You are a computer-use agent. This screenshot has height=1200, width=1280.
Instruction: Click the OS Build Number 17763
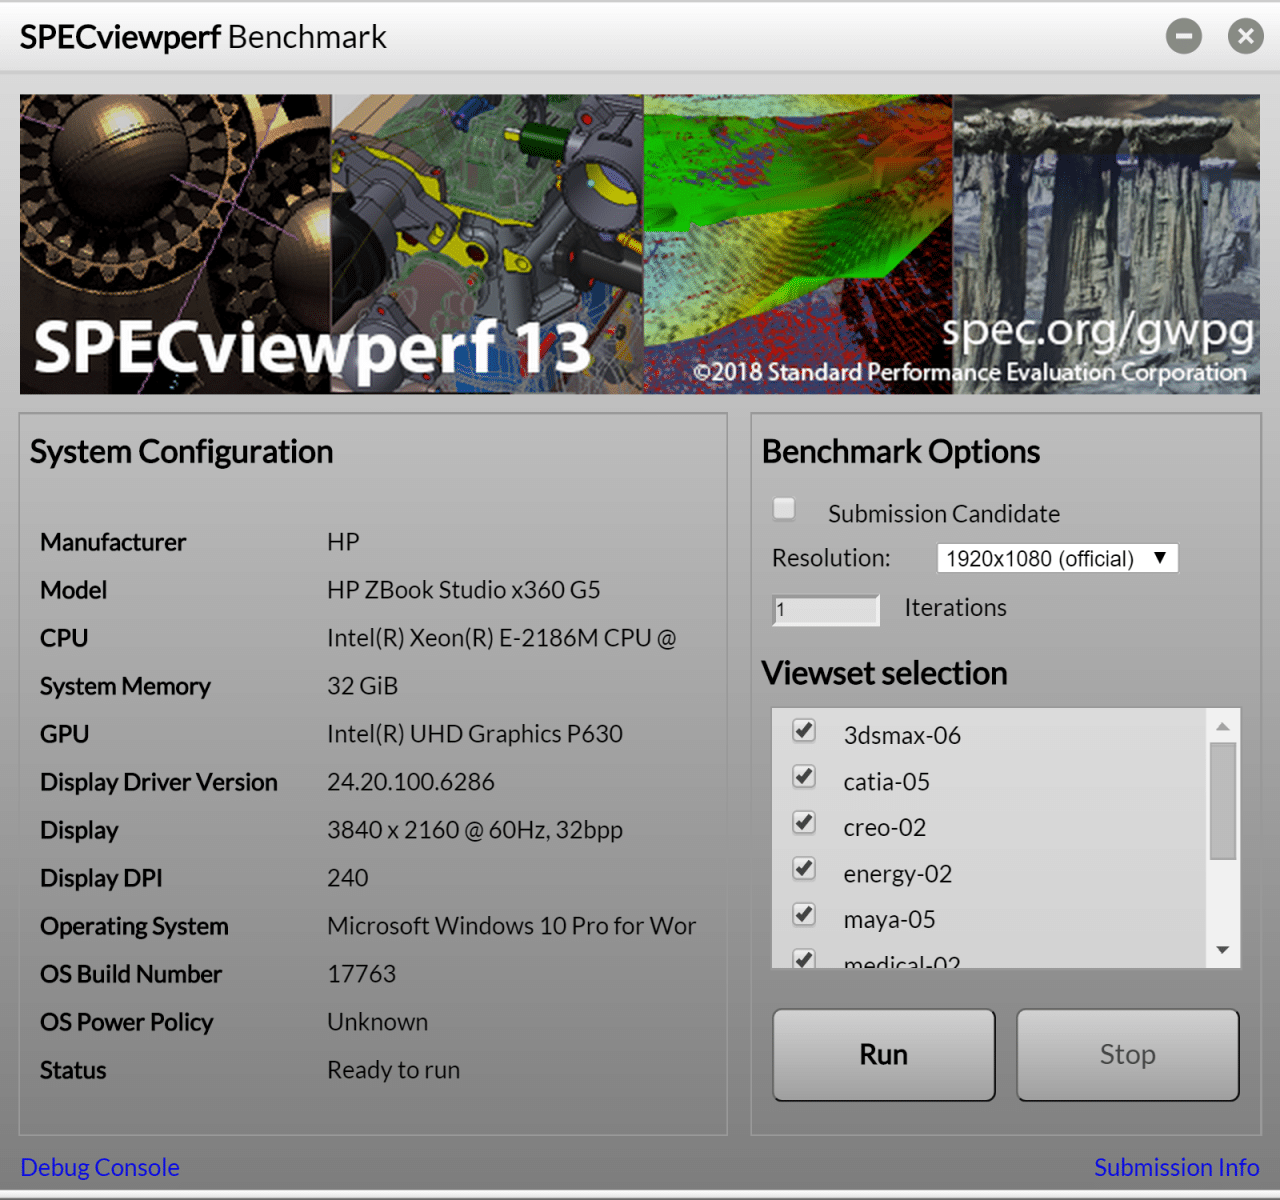coord(361,974)
